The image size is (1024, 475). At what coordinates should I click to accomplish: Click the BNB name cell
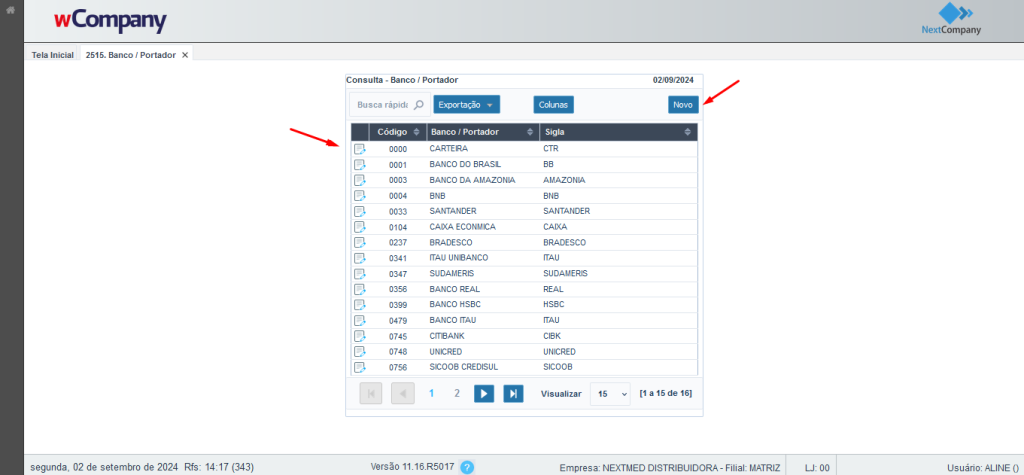(438, 196)
